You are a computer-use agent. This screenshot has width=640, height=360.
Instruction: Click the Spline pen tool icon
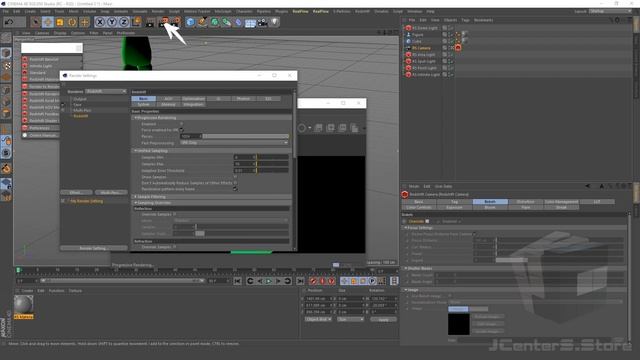click(x=202, y=22)
